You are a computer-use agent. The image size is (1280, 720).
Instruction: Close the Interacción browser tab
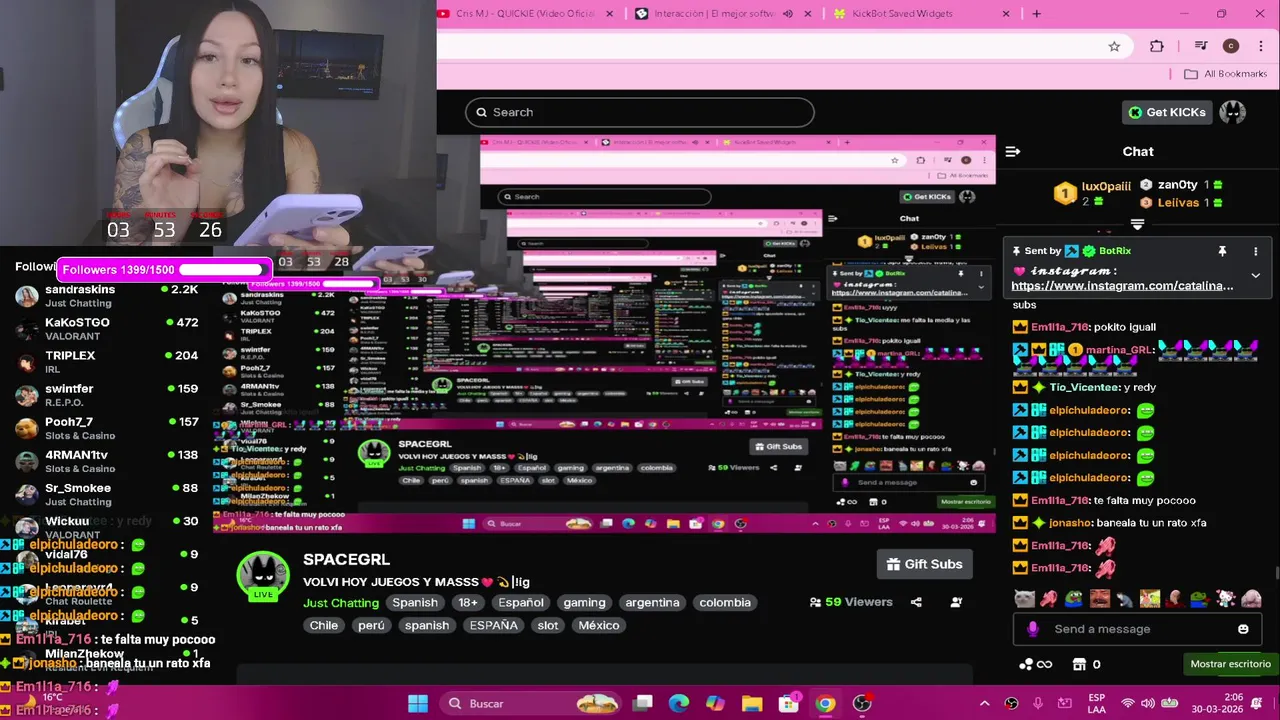click(x=807, y=14)
